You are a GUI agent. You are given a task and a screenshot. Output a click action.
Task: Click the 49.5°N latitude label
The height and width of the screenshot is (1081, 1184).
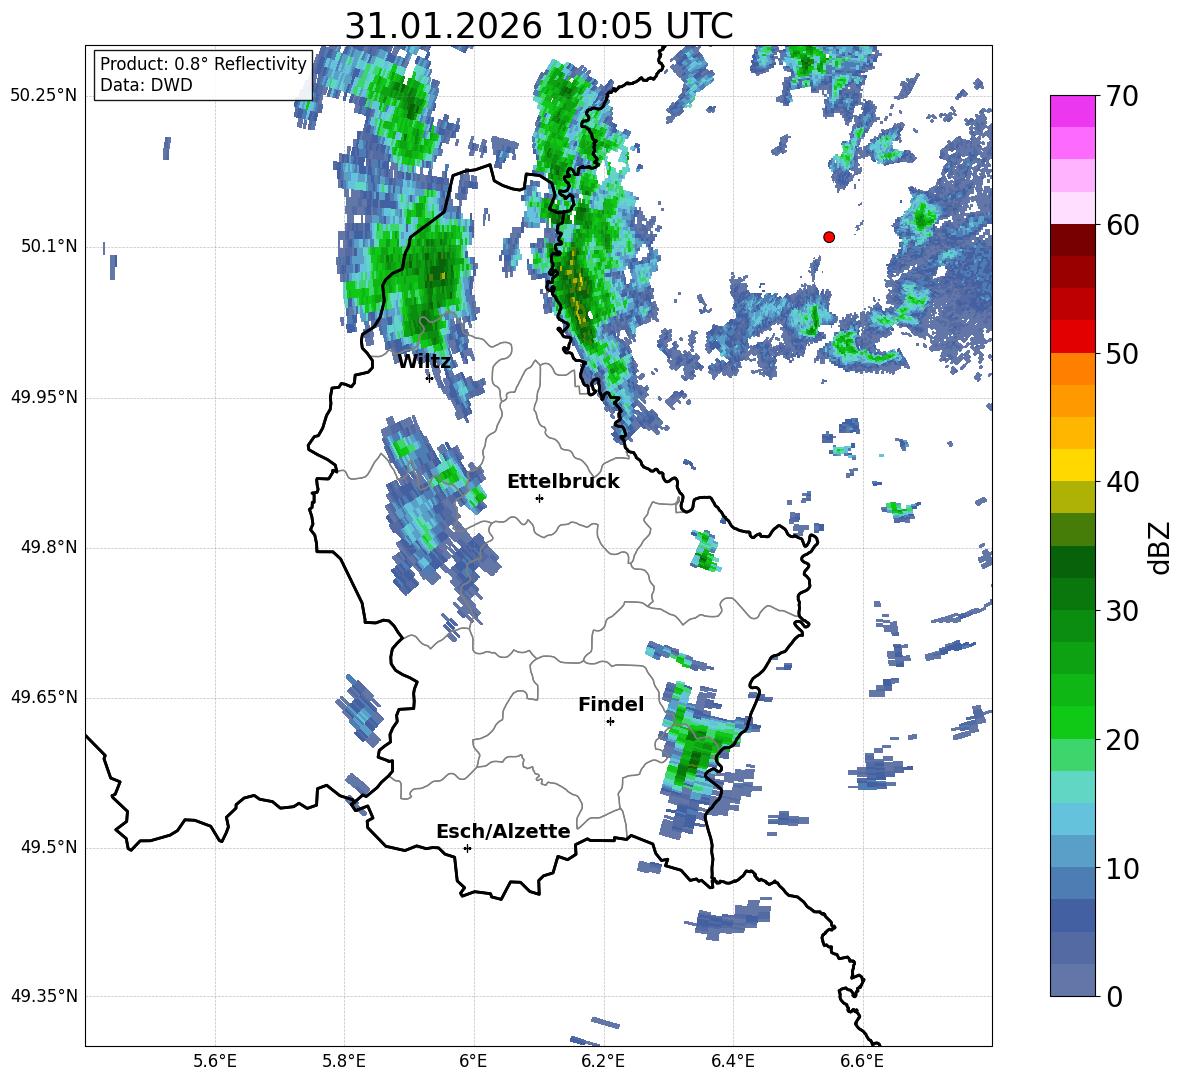tap(49, 847)
